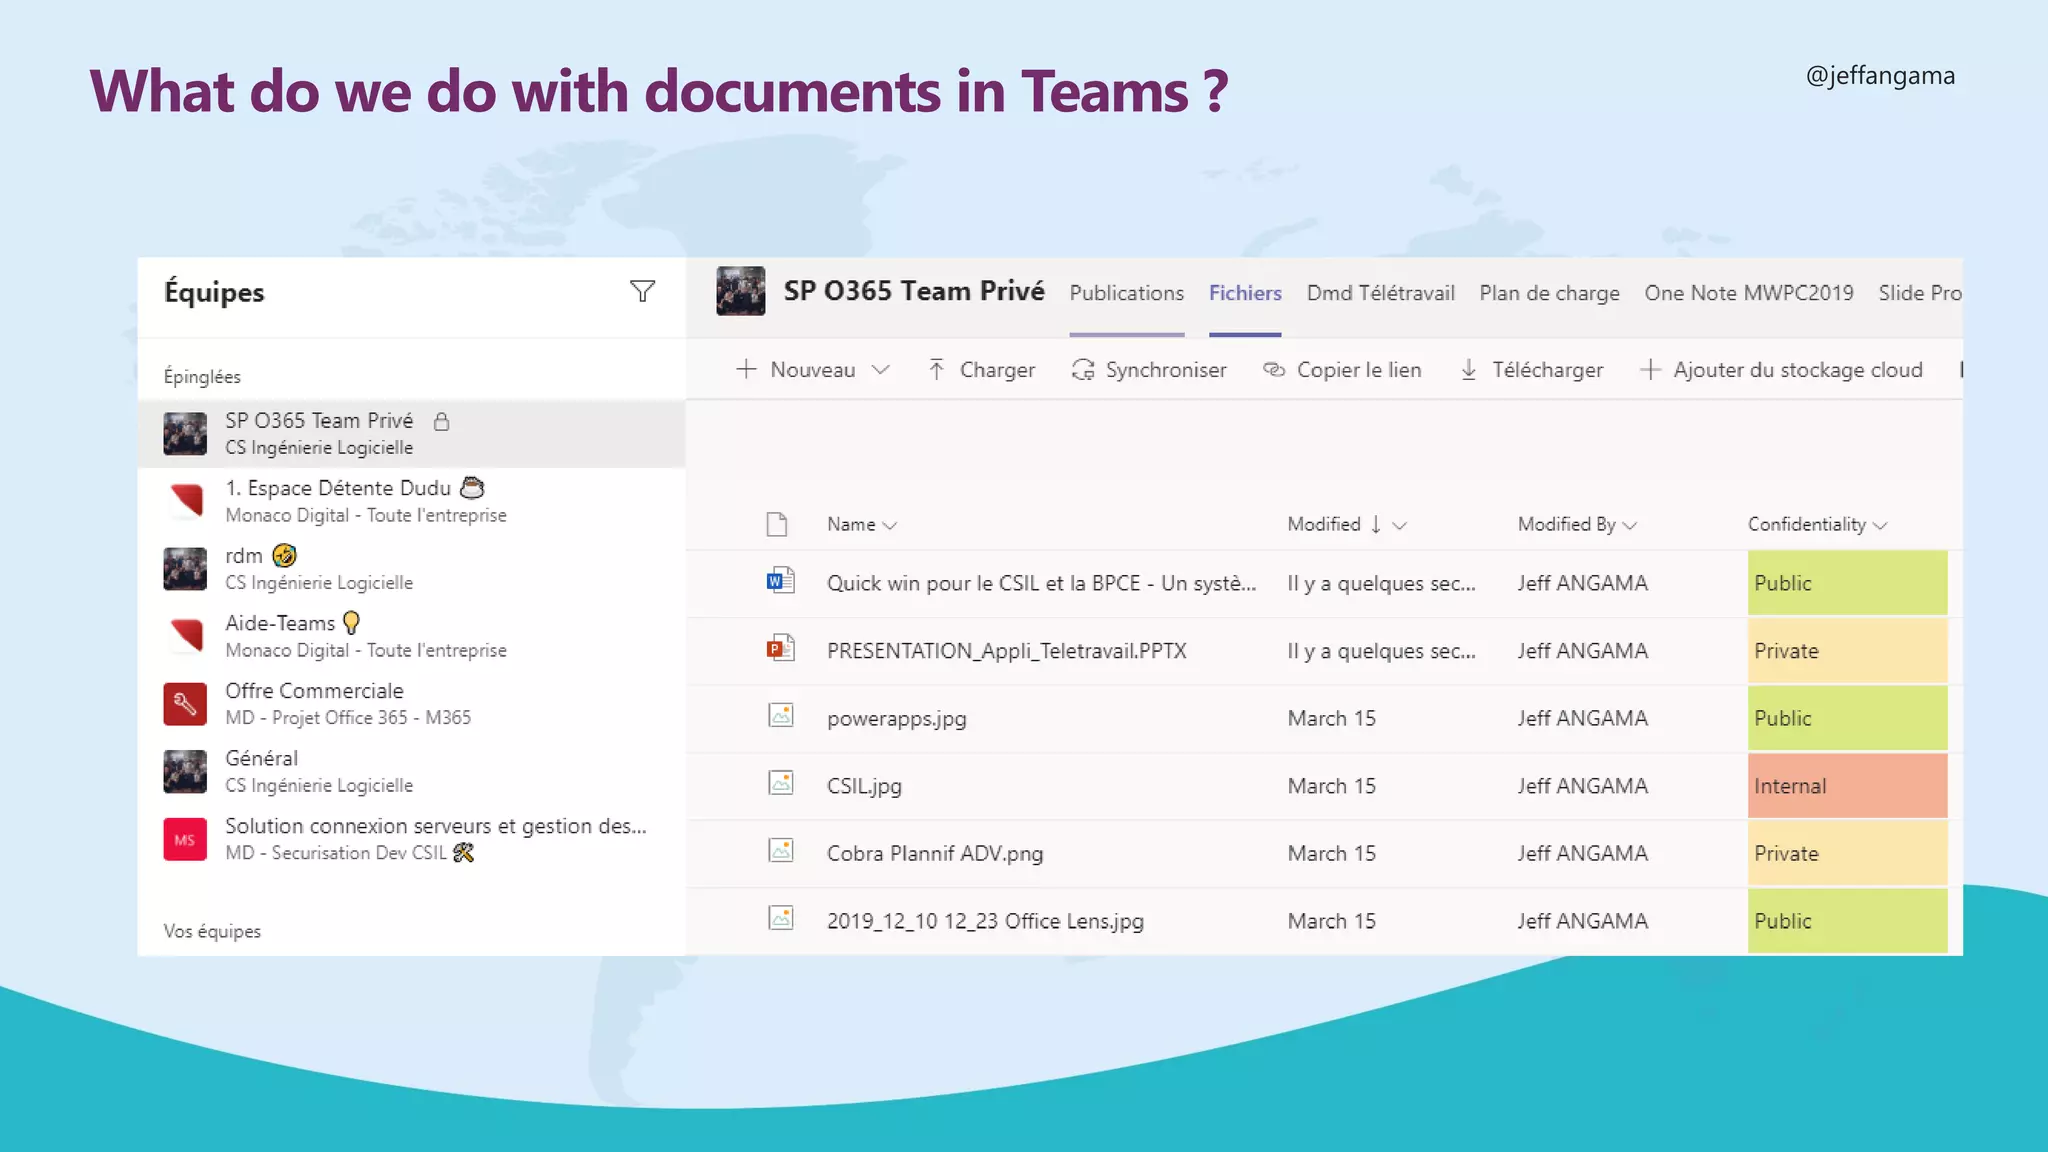Click the Modified sort arrow icon
Viewport: 2048px width, 1152px height.
1376,524
